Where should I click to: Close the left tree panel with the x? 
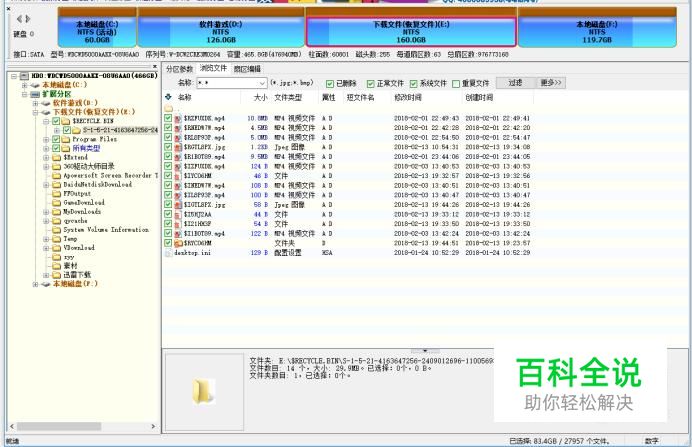pos(155,67)
